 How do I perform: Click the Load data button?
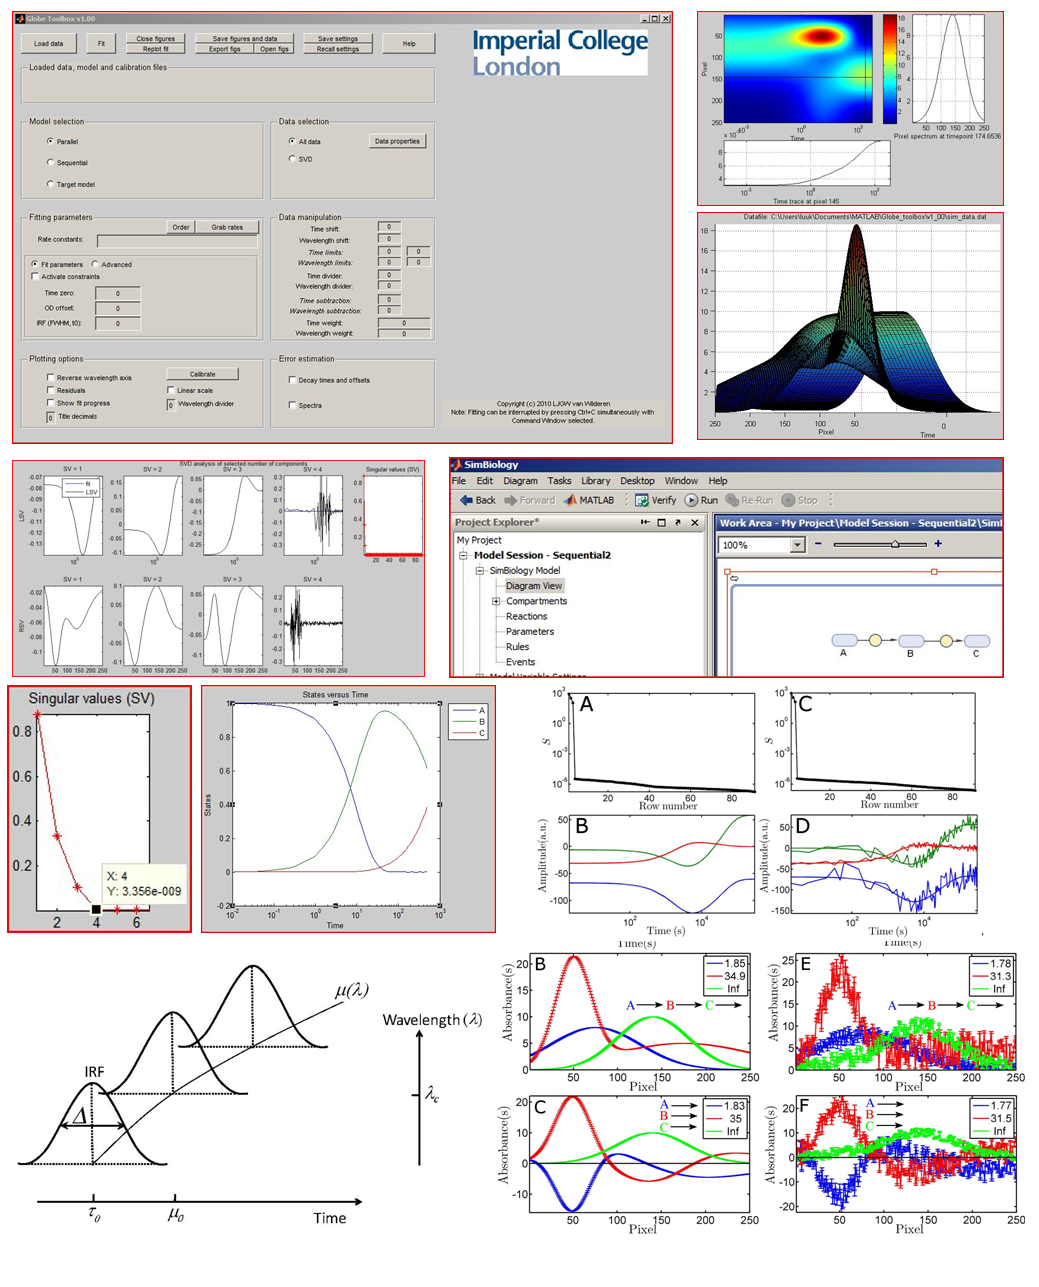48,43
